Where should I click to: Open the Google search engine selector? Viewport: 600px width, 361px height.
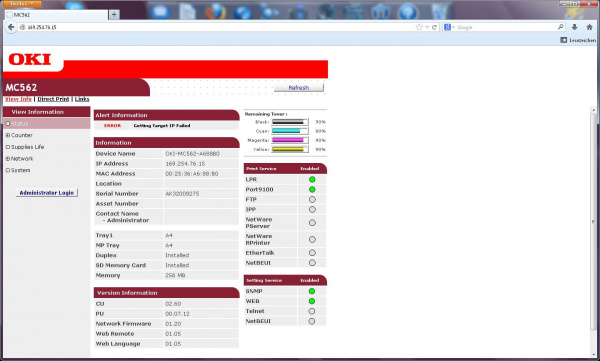pos(448,27)
